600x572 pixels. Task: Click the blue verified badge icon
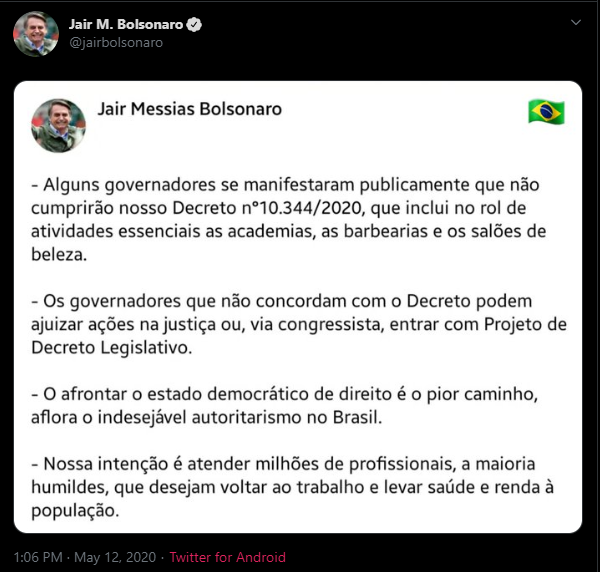194,24
